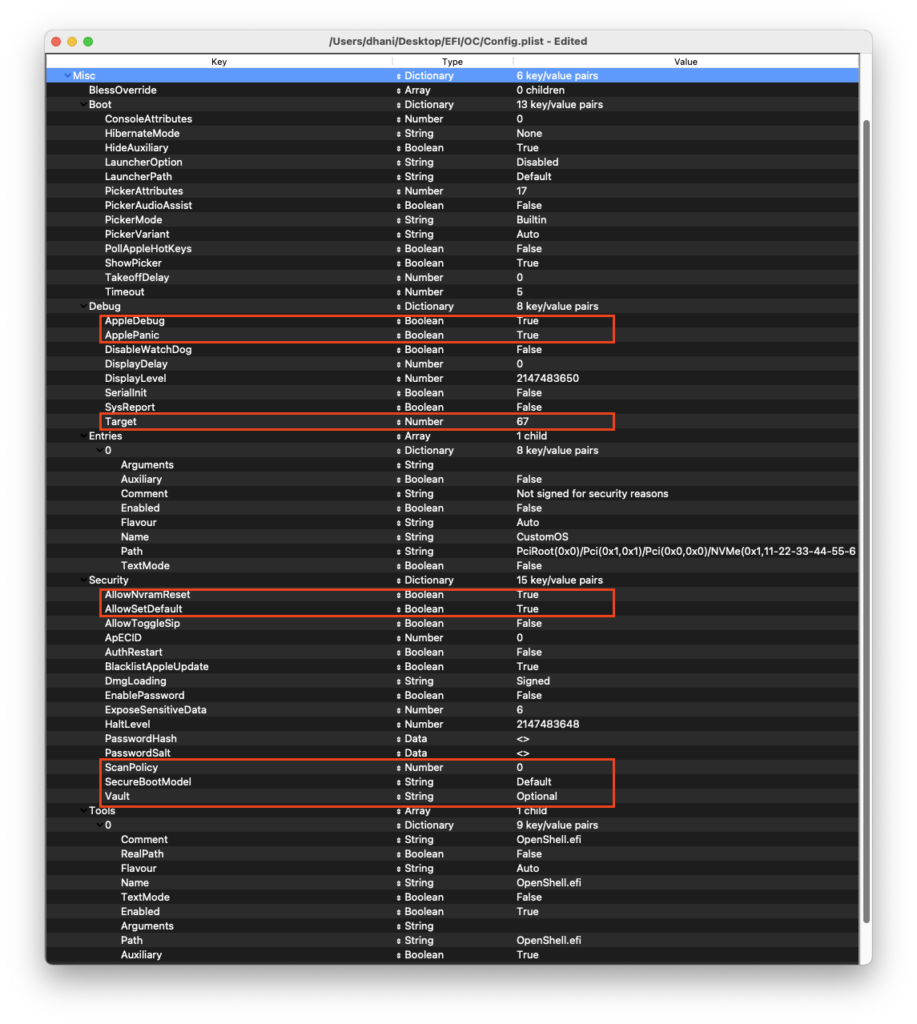Edit the Vault value Optional

537,796
